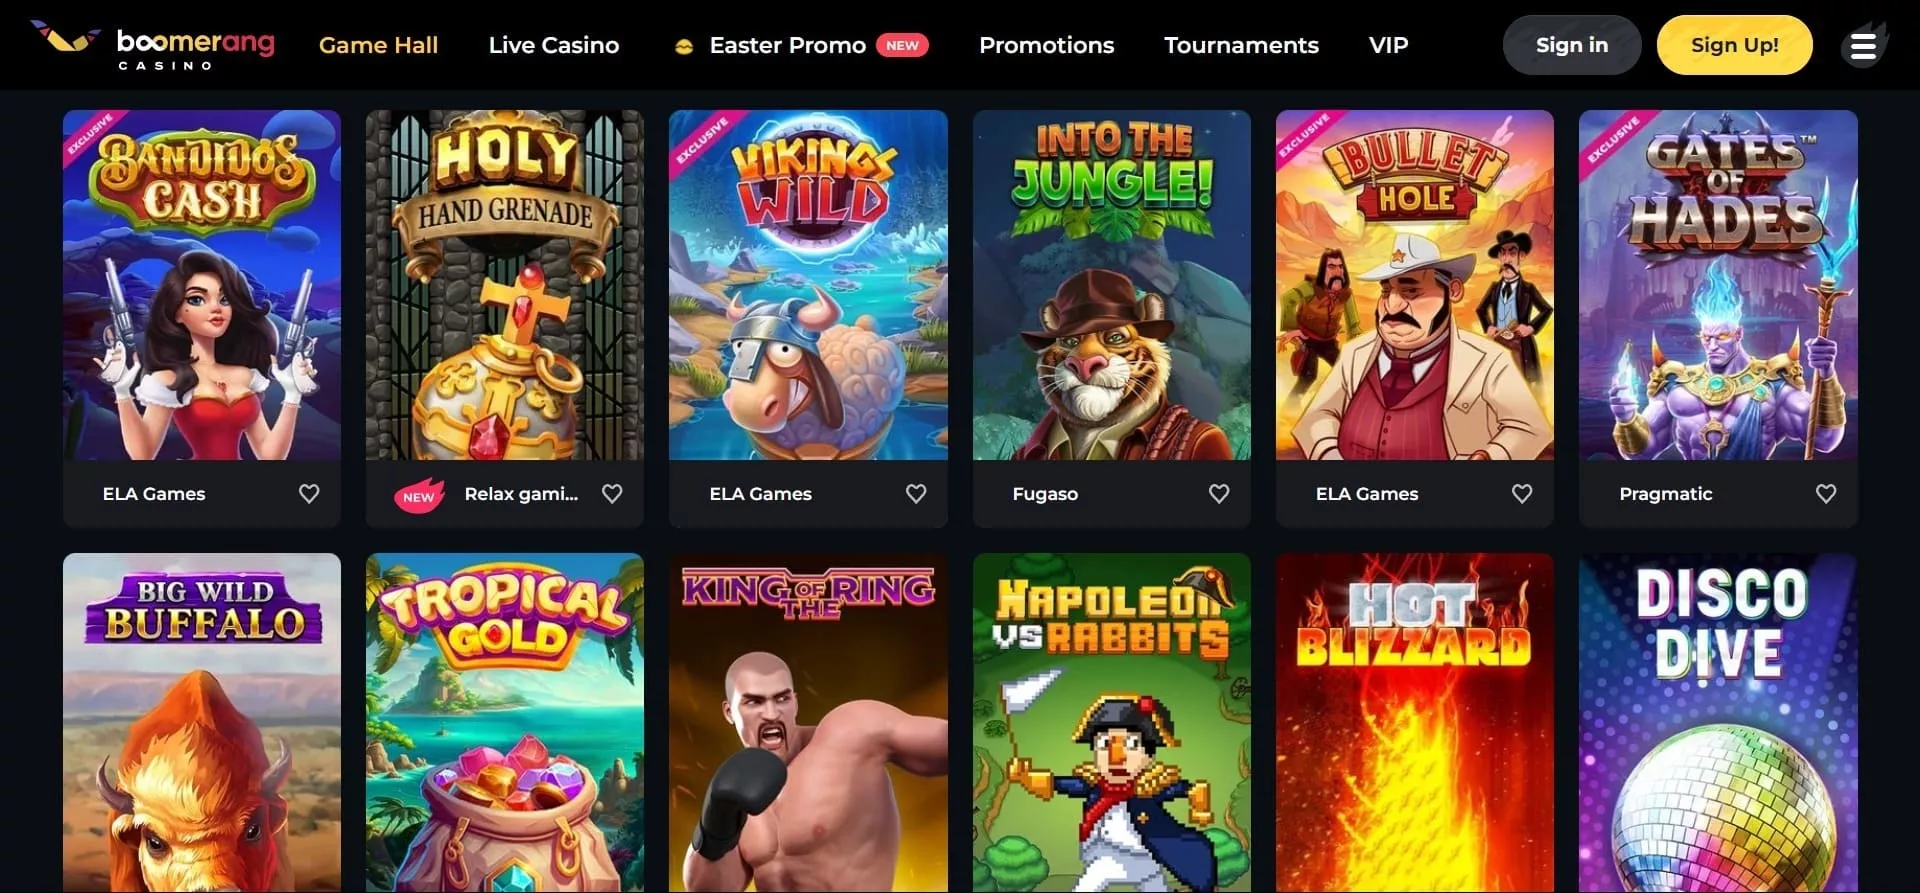
Task: Favorite Bandidos Cash with heart icon
Action: click(x=309, y=494)
